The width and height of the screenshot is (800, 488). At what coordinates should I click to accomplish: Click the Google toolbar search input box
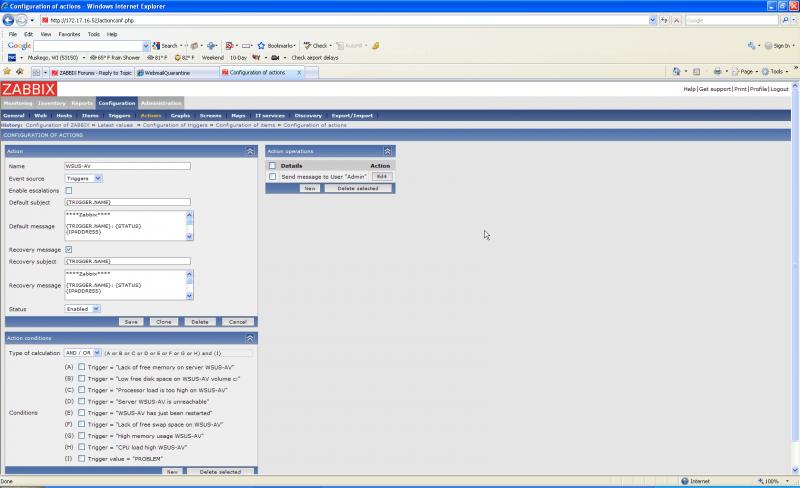(88, 45)
